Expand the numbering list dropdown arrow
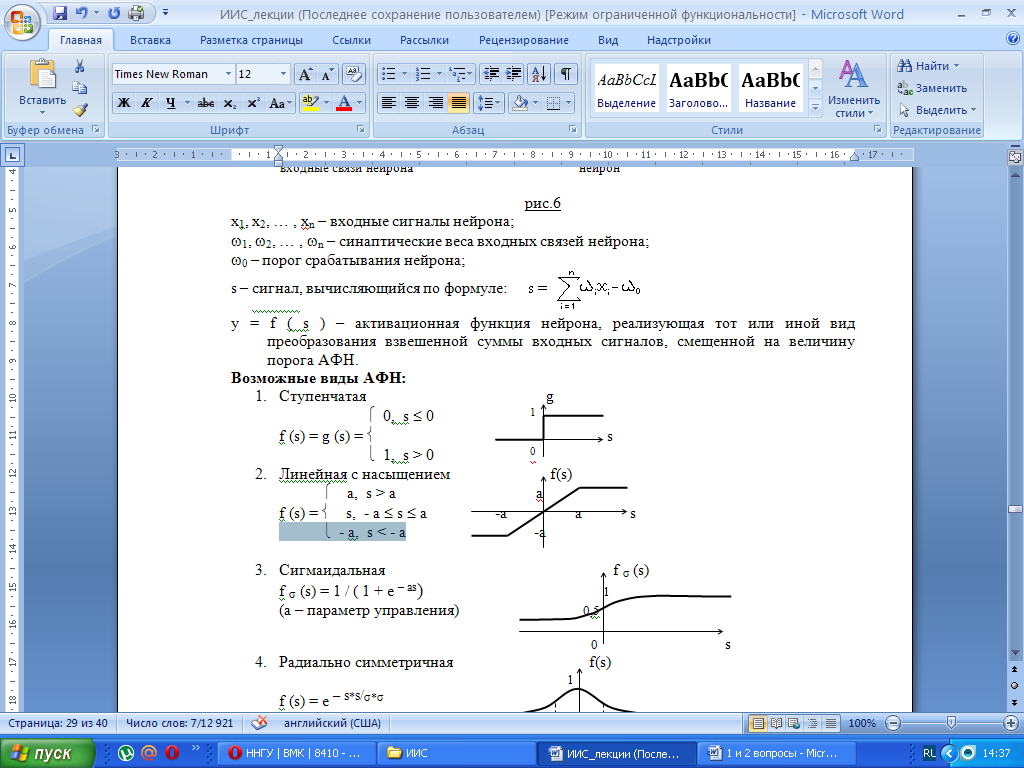This screenshot has width=1024, height=768. [x=440, y=74]
